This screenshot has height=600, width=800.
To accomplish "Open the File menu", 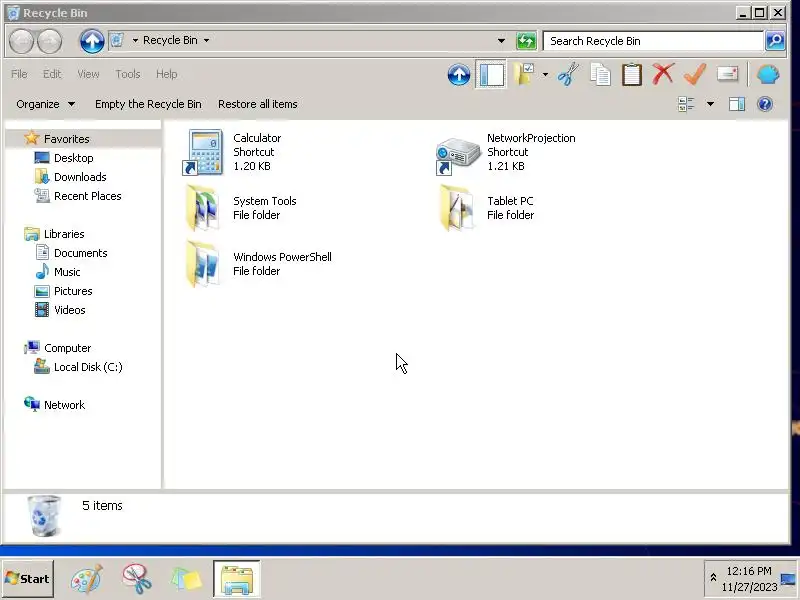I will (x=19, y=74).
